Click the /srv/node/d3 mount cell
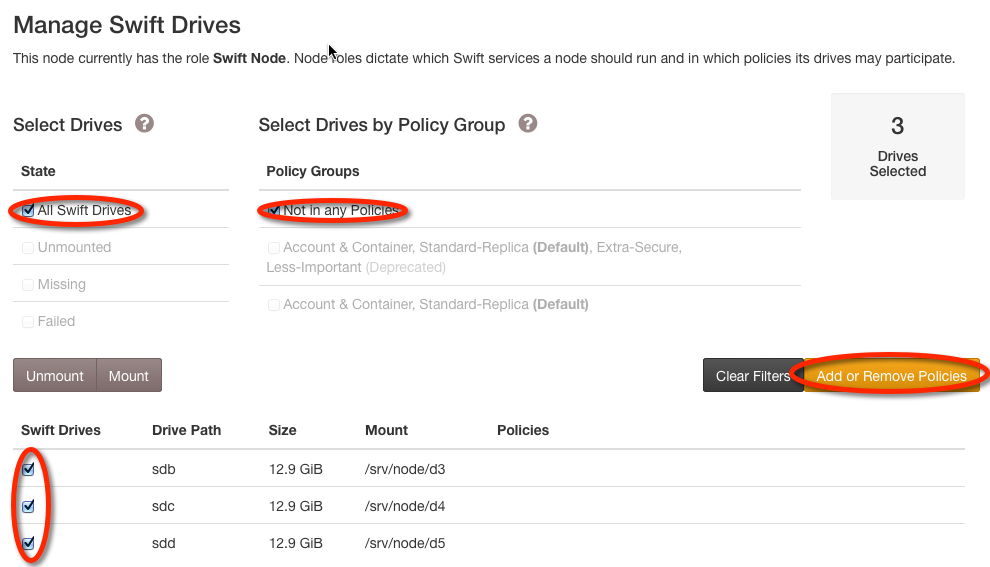 click(x=405, y=469)
